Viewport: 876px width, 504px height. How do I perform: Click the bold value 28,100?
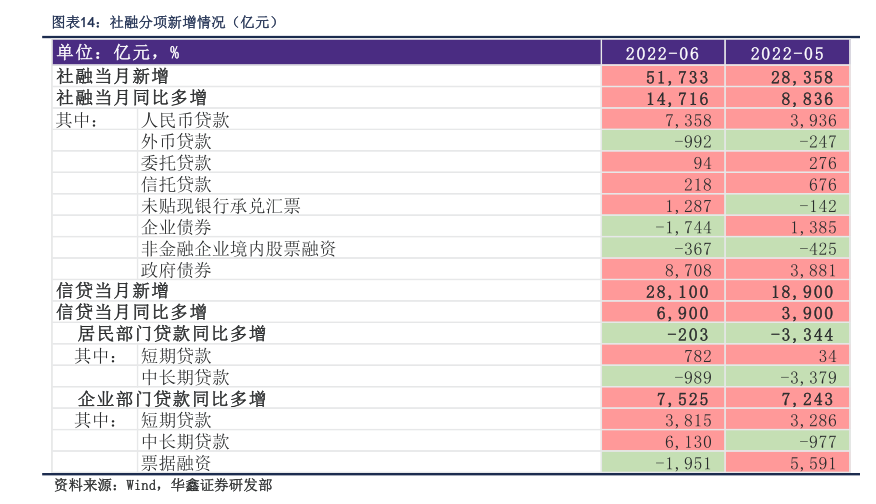click(662, 291)
